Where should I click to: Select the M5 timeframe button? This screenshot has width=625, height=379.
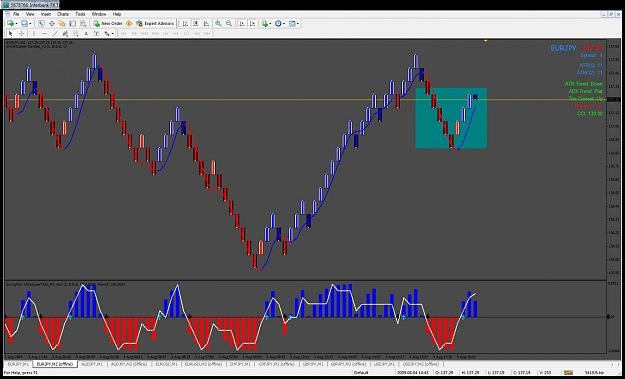(134, 33)
